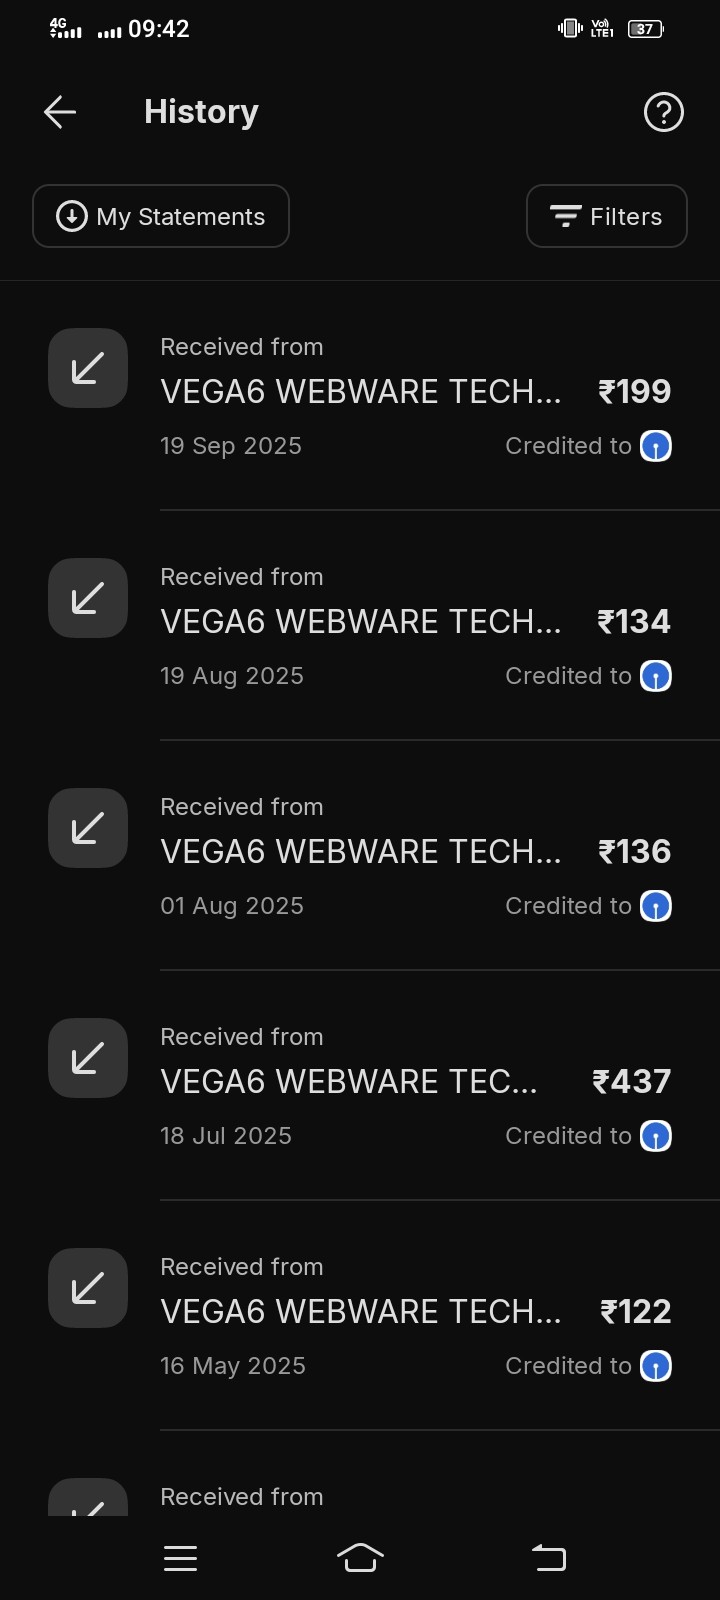
Task: Tap received arrow icon for ₹136 transaction
Action: 88,828
